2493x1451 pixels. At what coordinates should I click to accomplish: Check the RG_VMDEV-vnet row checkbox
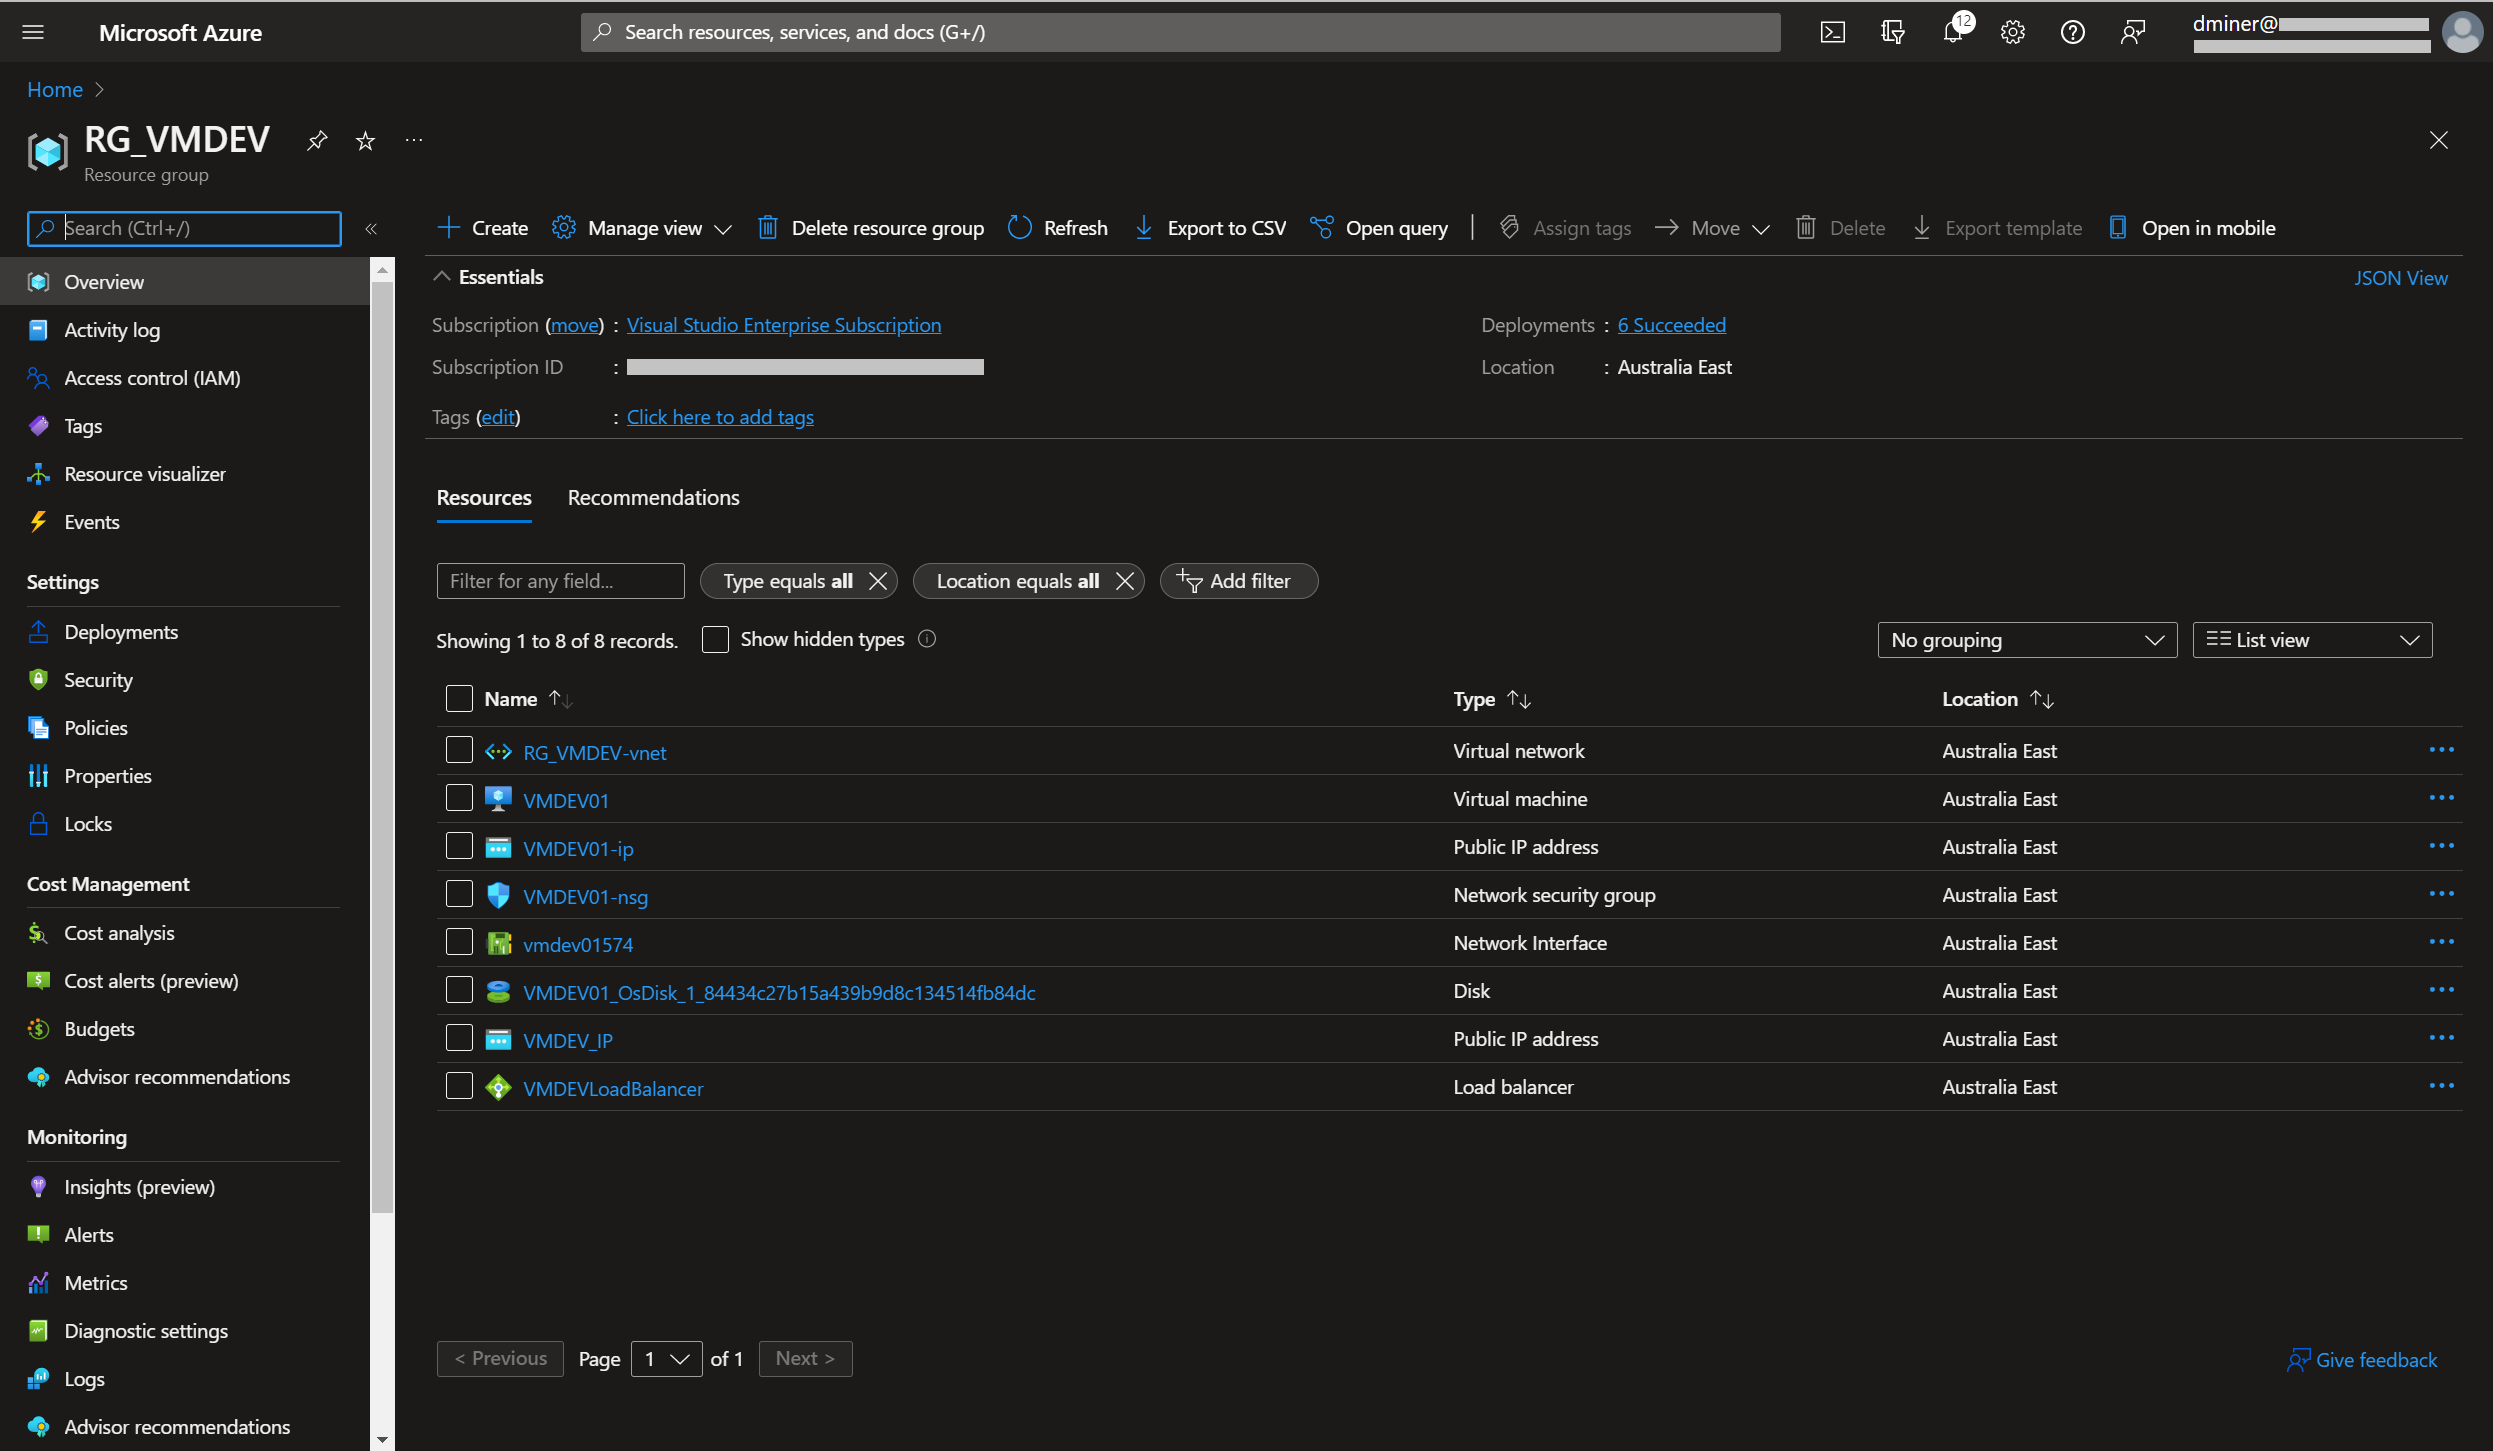(459, 750)
